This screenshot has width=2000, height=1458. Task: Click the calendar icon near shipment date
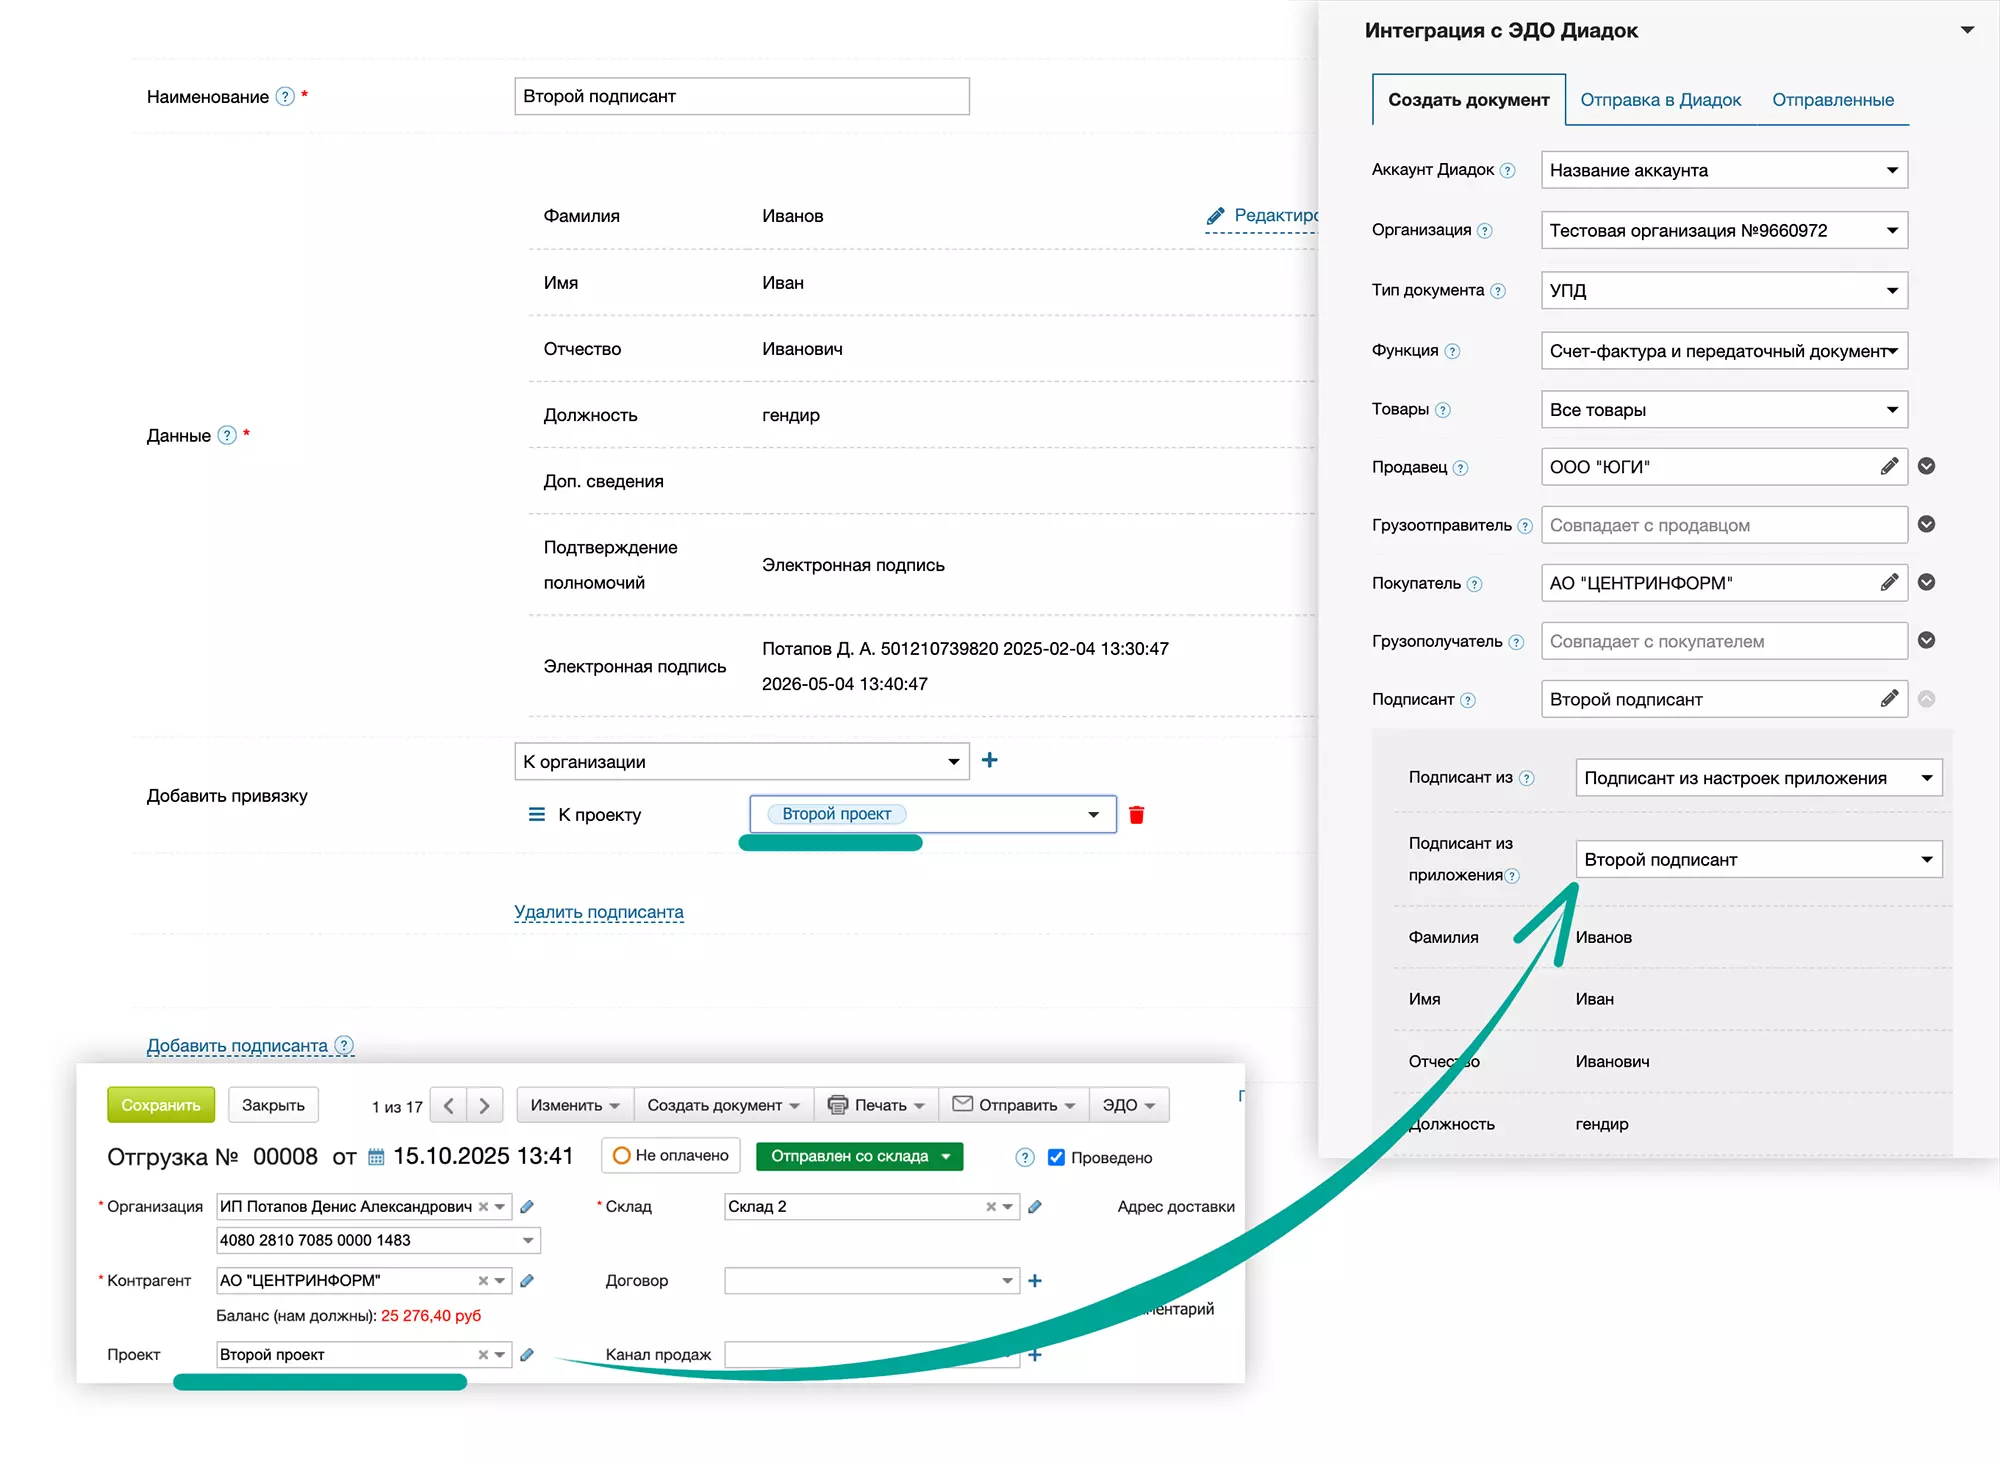coord(376,1157)
